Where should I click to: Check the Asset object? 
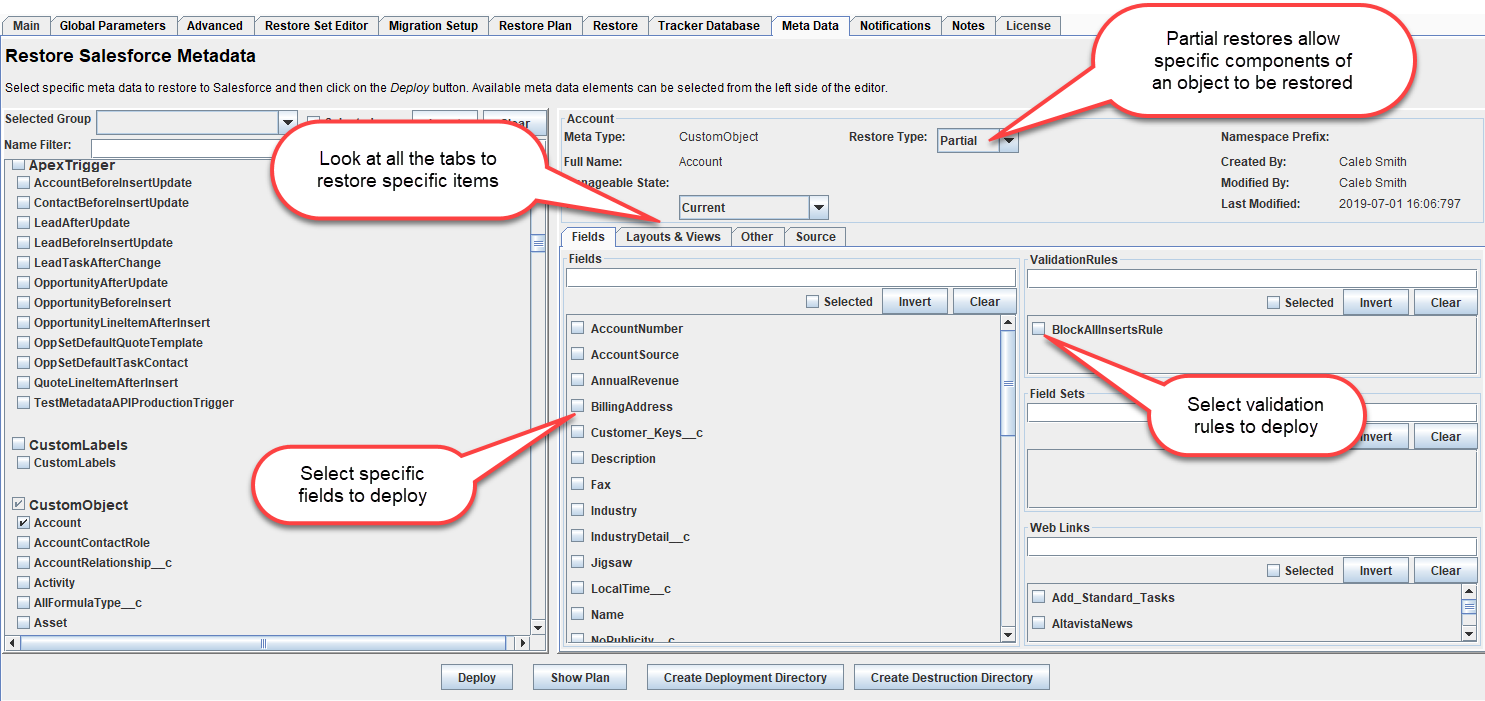pyautogui.click(x=24, y=623)
